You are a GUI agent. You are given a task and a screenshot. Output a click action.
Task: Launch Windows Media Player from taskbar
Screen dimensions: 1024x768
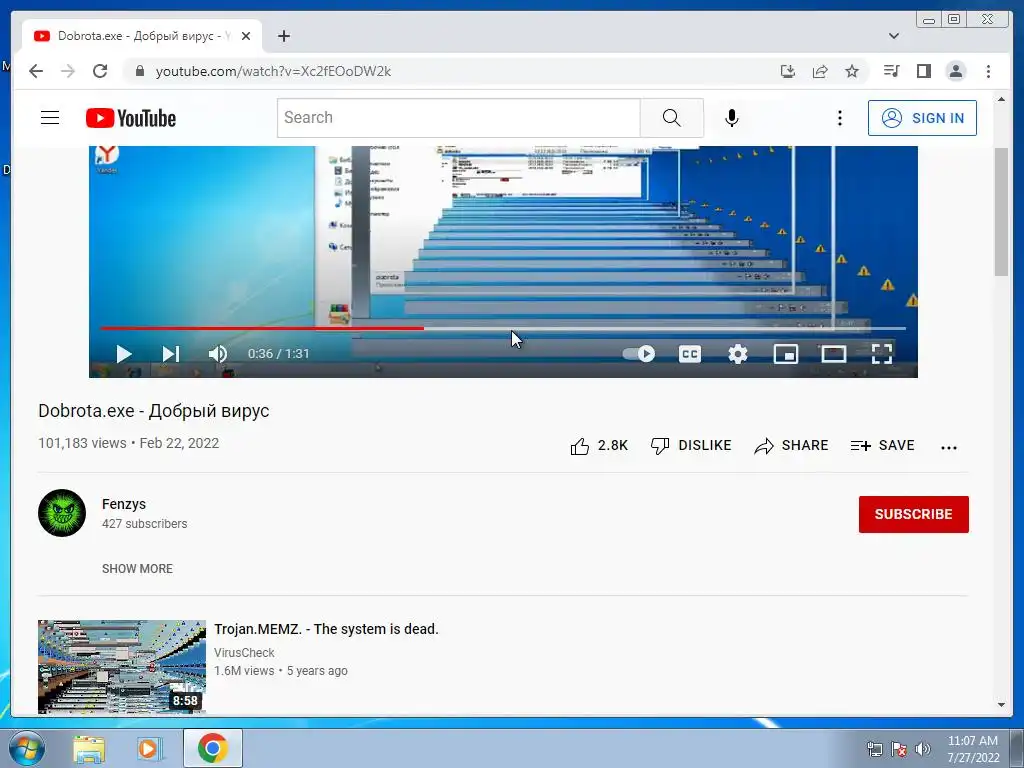point(150,748)
